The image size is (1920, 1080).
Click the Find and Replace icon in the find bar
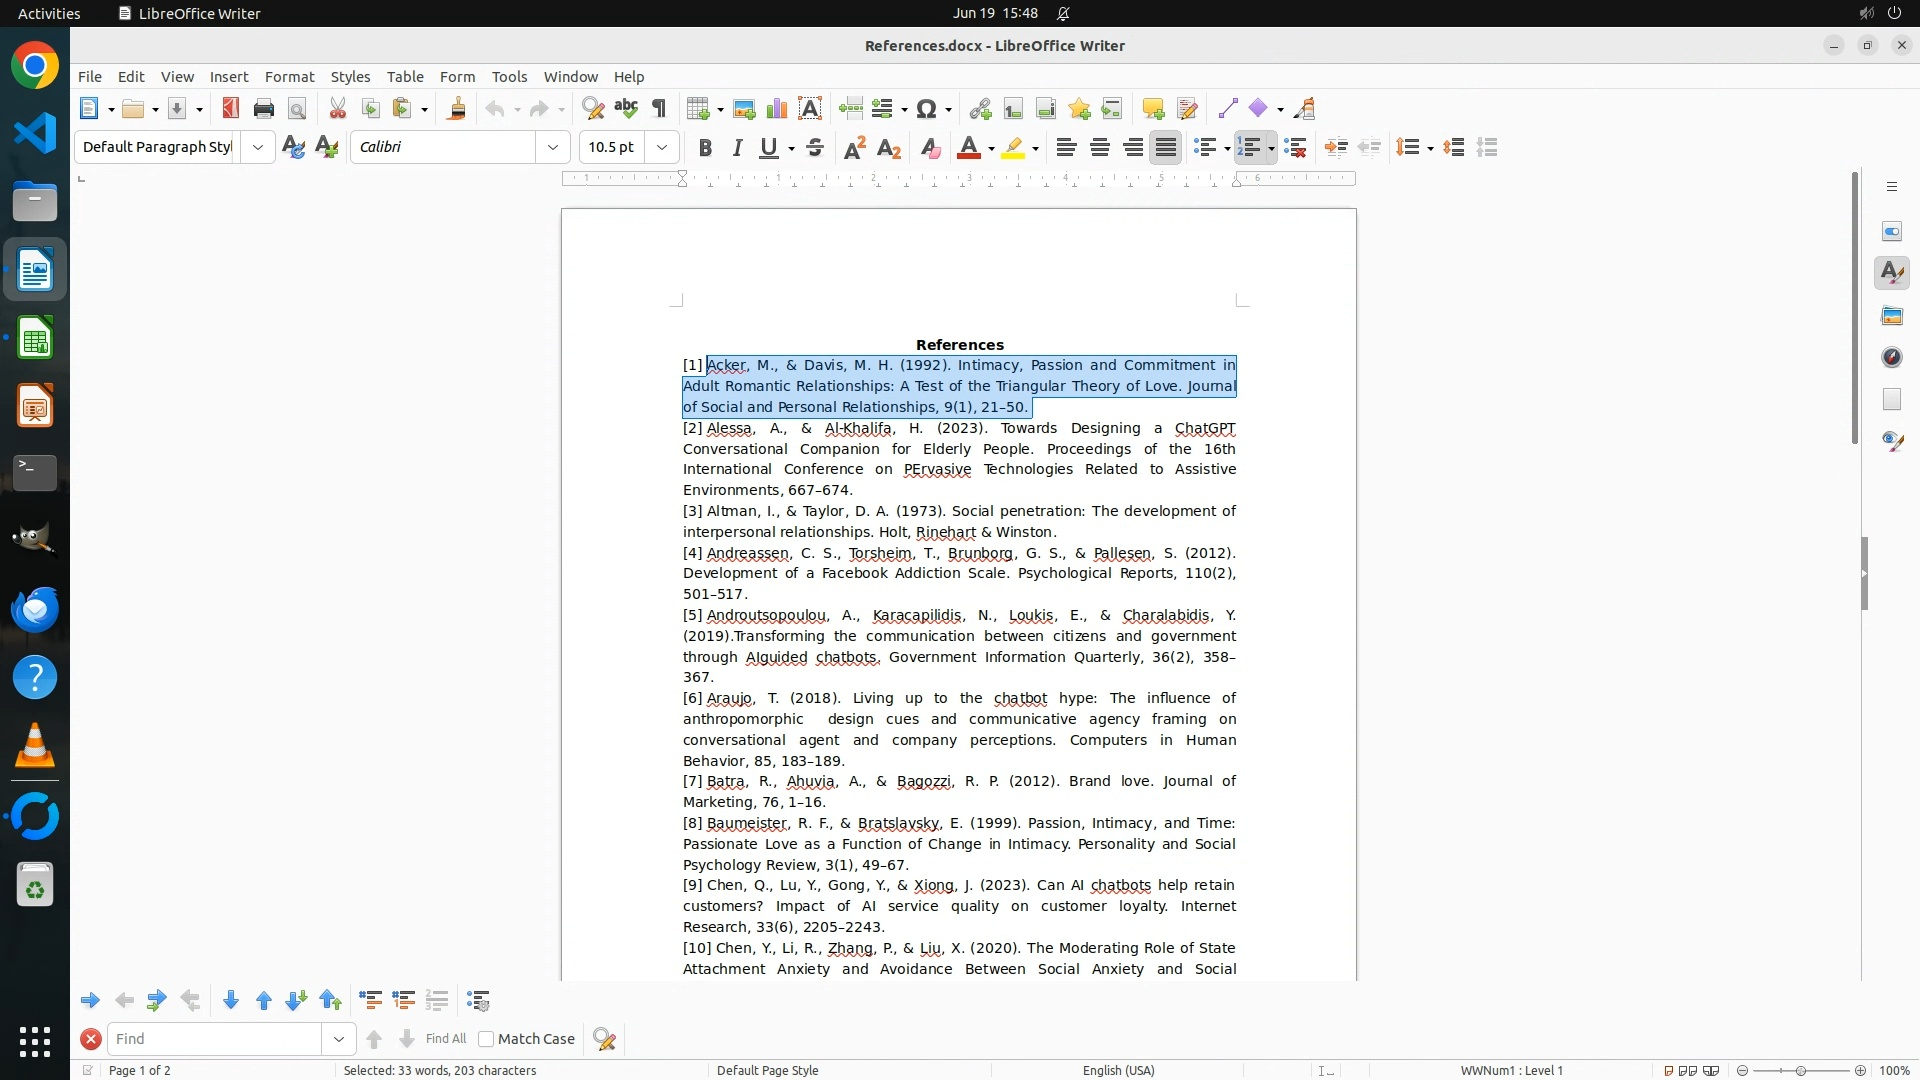coord(604,1039)
